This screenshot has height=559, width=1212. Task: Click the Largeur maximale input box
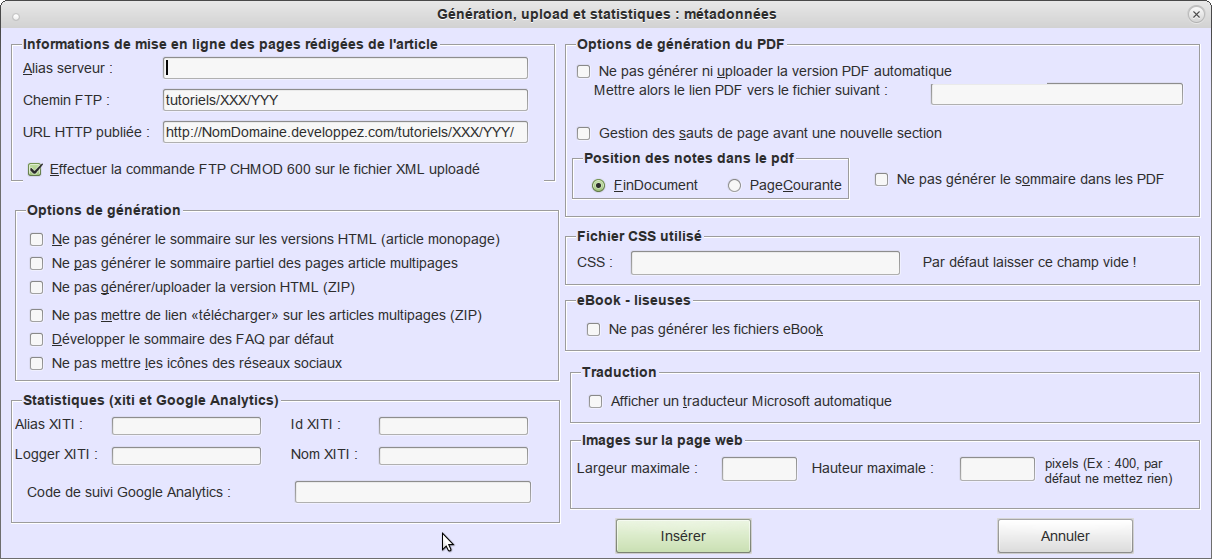[759, 468]
